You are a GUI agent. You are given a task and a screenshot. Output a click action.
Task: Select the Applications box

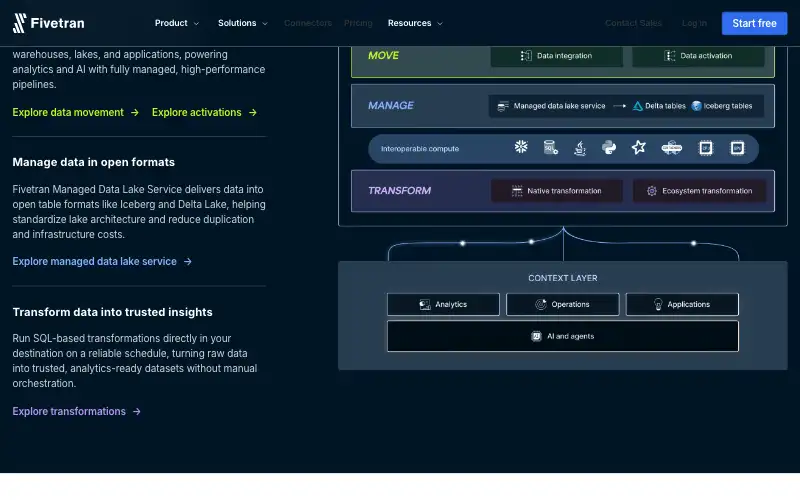pyautogui.click(x=682, y=304)
